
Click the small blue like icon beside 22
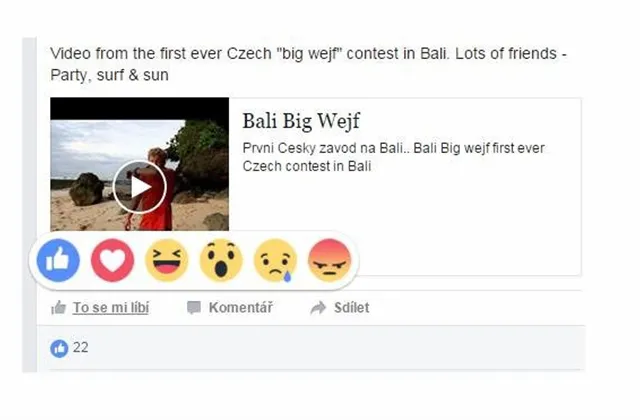(x=59, y=349)
